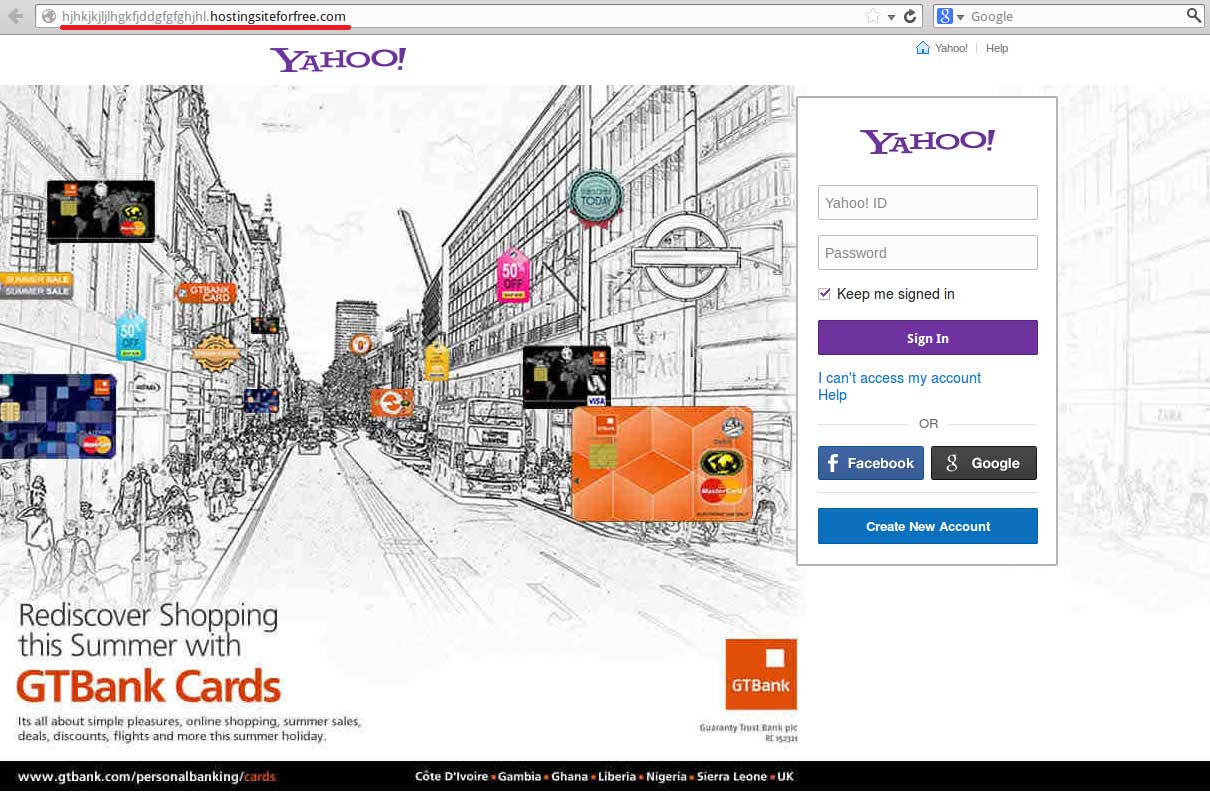Open the Google search engine selector

950,16
